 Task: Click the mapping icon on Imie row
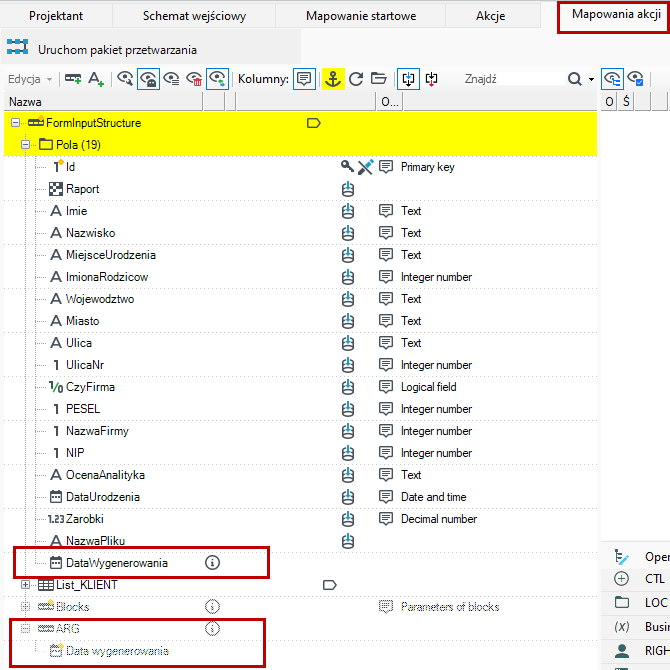(x=348, y=211)
